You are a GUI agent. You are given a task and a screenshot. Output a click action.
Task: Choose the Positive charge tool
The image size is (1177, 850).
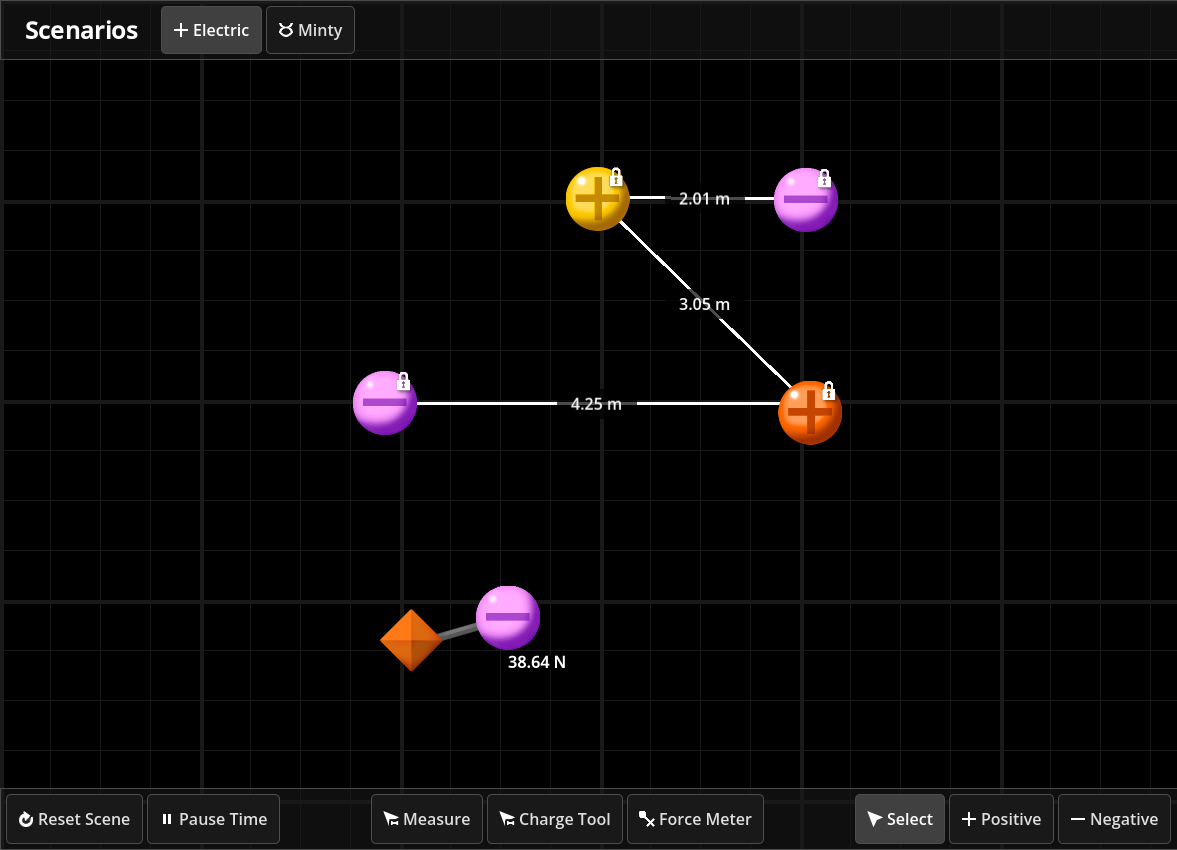coord(1001,819)
